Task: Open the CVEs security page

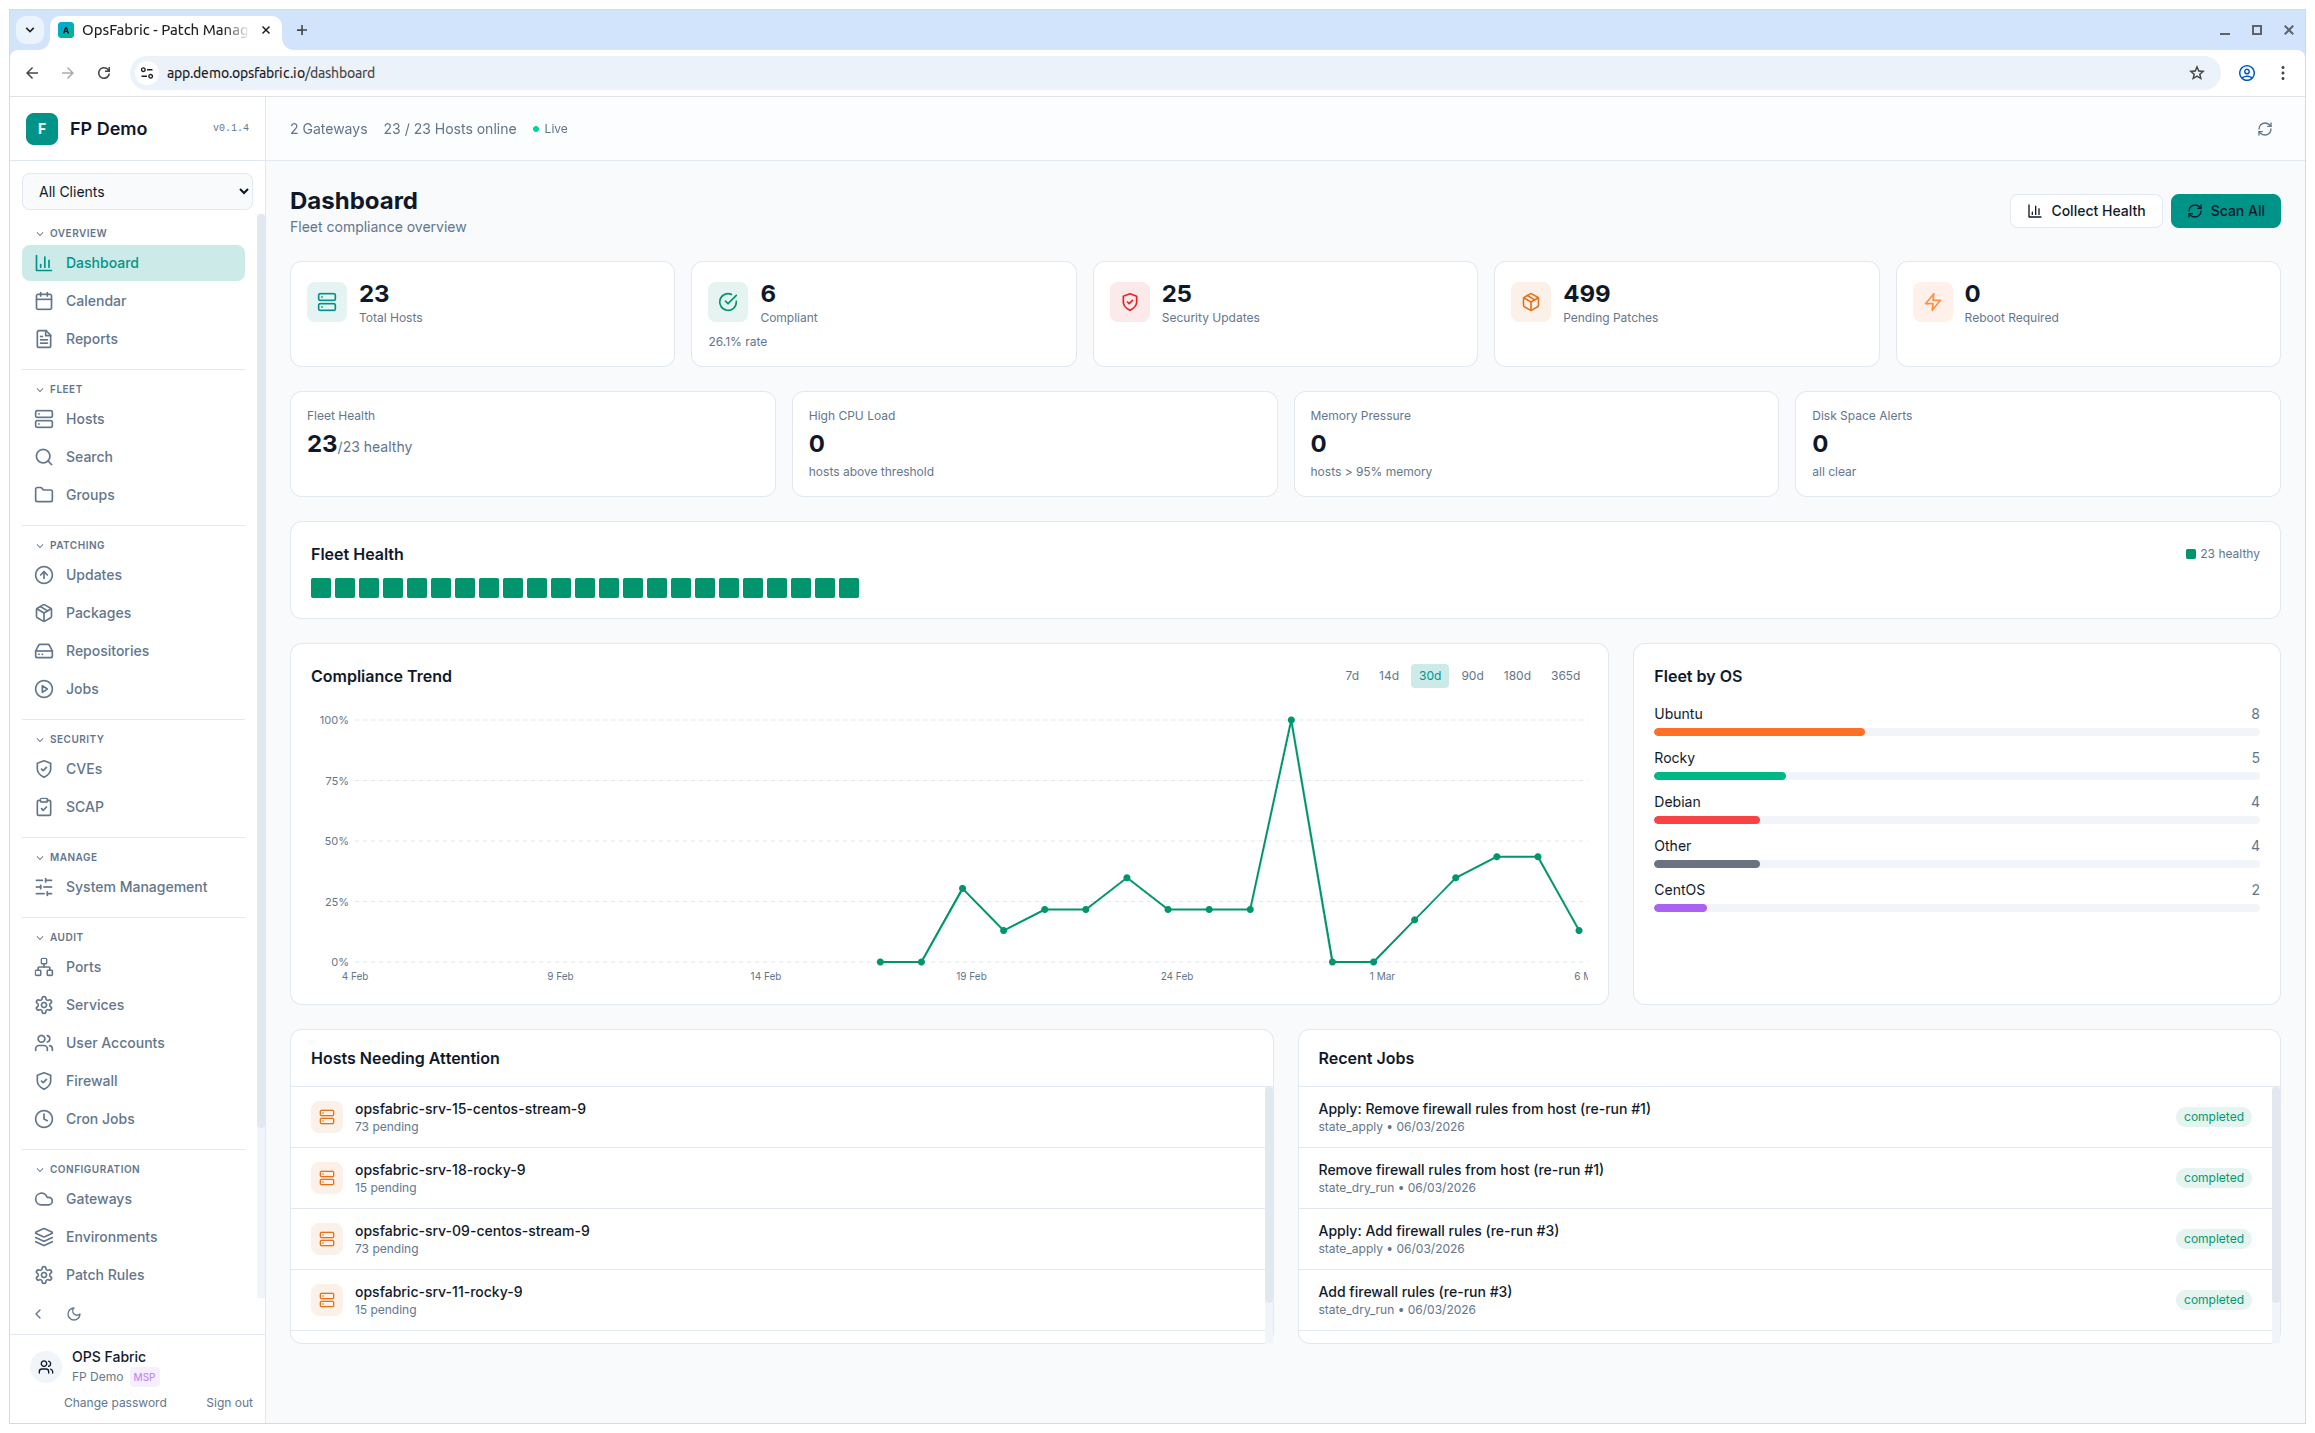Action: 84,768
